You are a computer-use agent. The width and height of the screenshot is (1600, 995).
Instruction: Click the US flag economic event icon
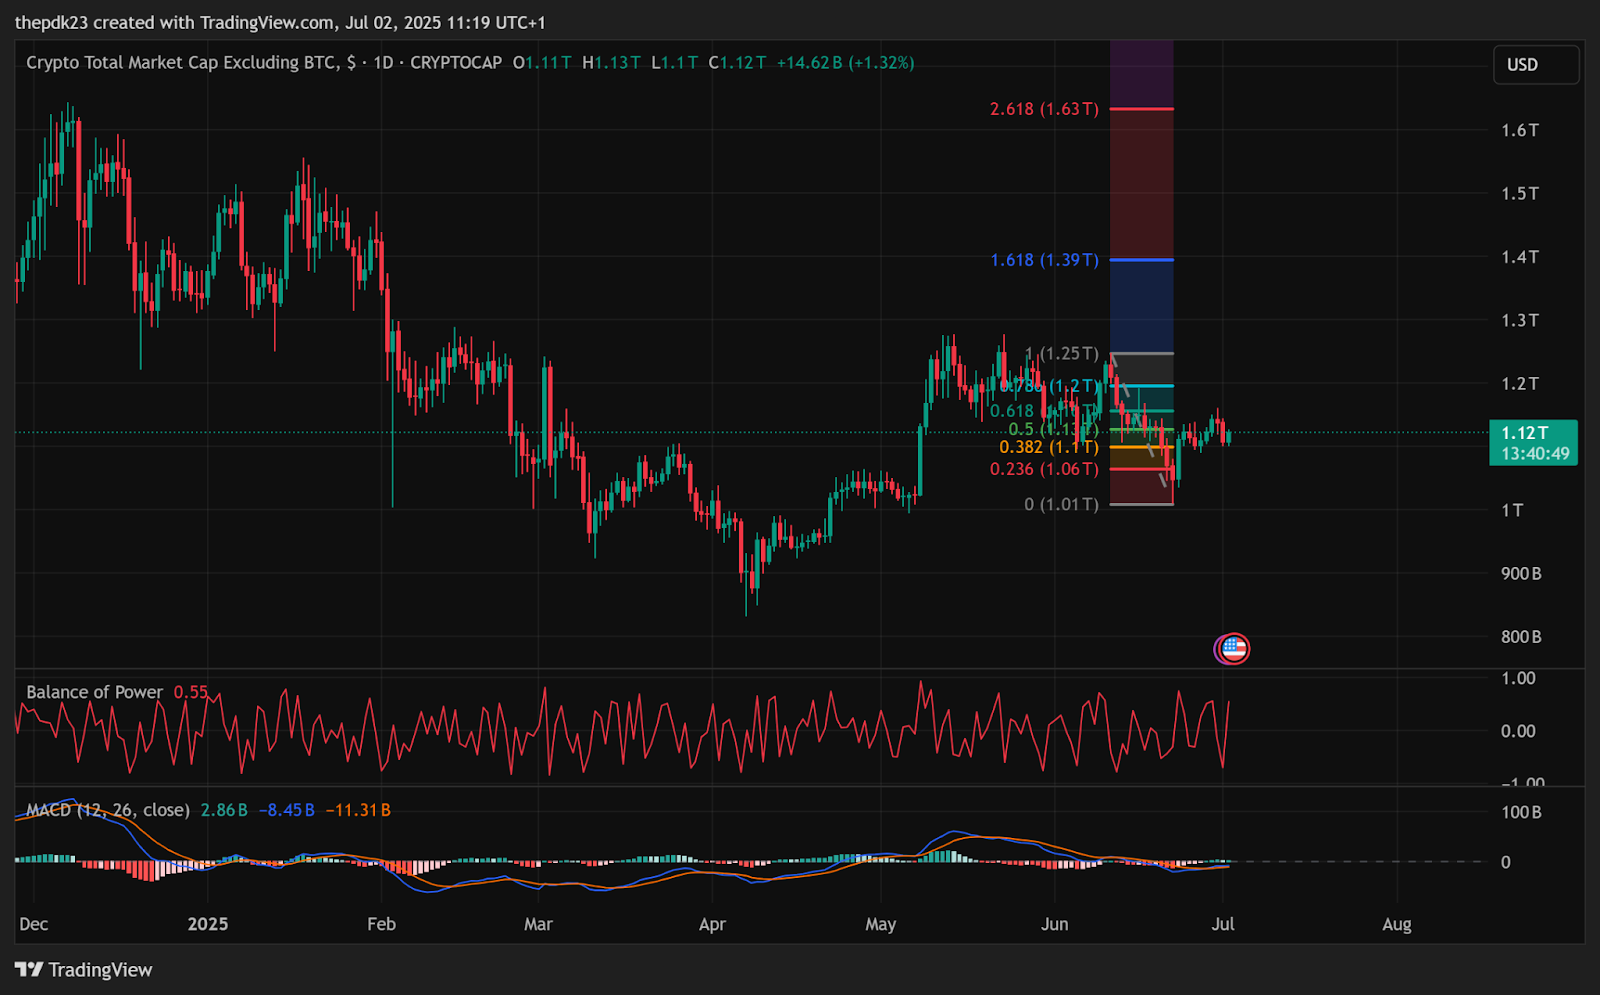(x=1232, y=649)
